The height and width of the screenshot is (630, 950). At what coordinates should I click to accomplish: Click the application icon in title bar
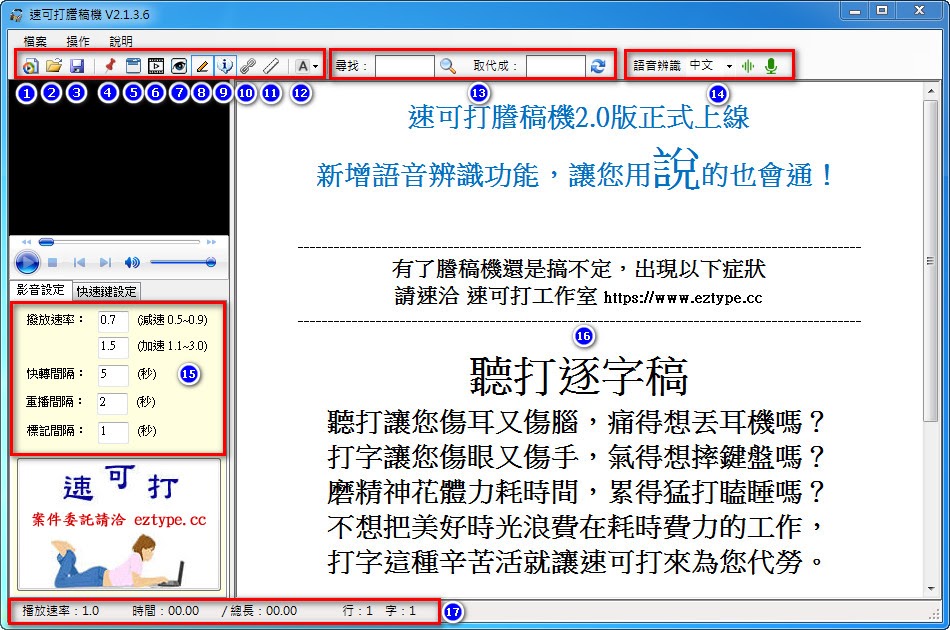(17, 15)
